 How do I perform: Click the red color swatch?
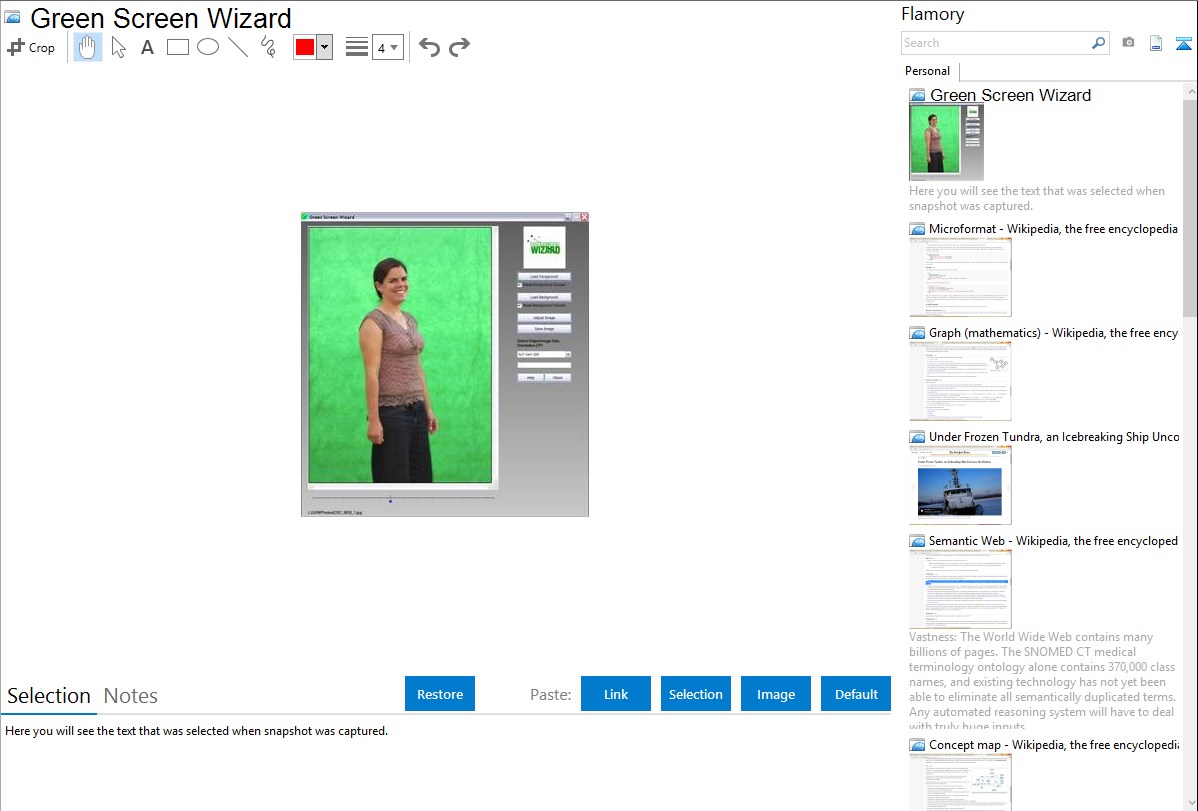305,47
